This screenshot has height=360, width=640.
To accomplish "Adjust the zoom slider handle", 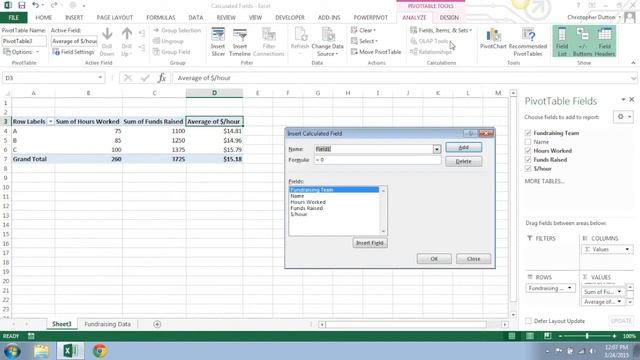I will (587, 336).
